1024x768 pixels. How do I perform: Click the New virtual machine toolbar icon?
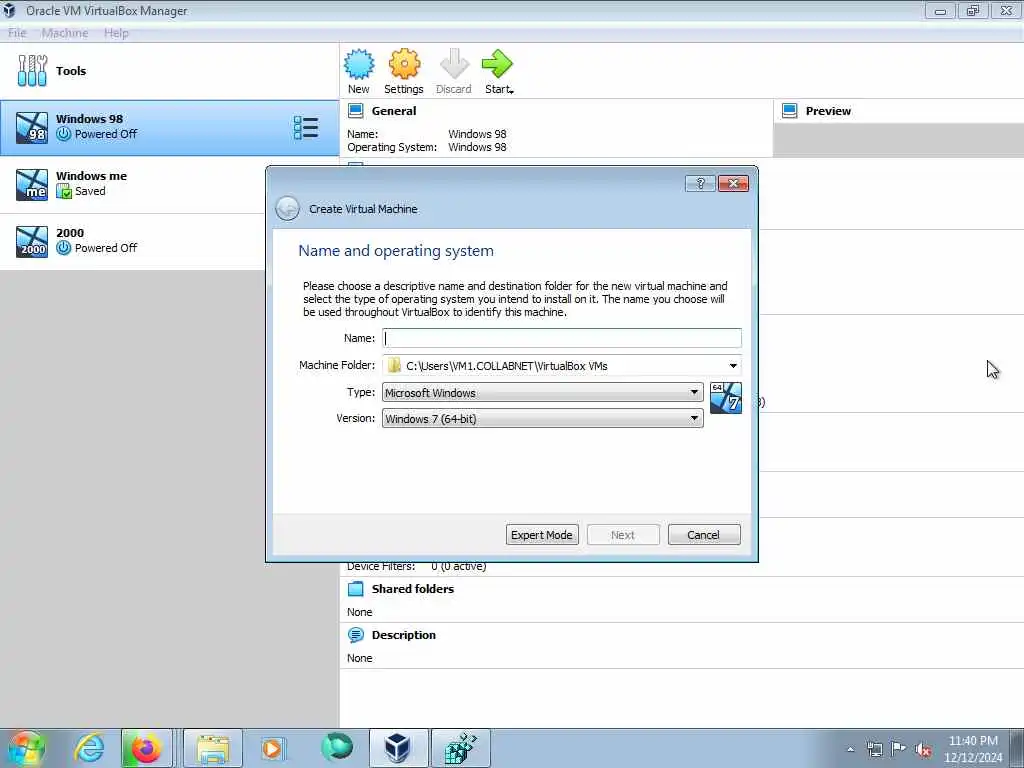[x=359, y=64]
